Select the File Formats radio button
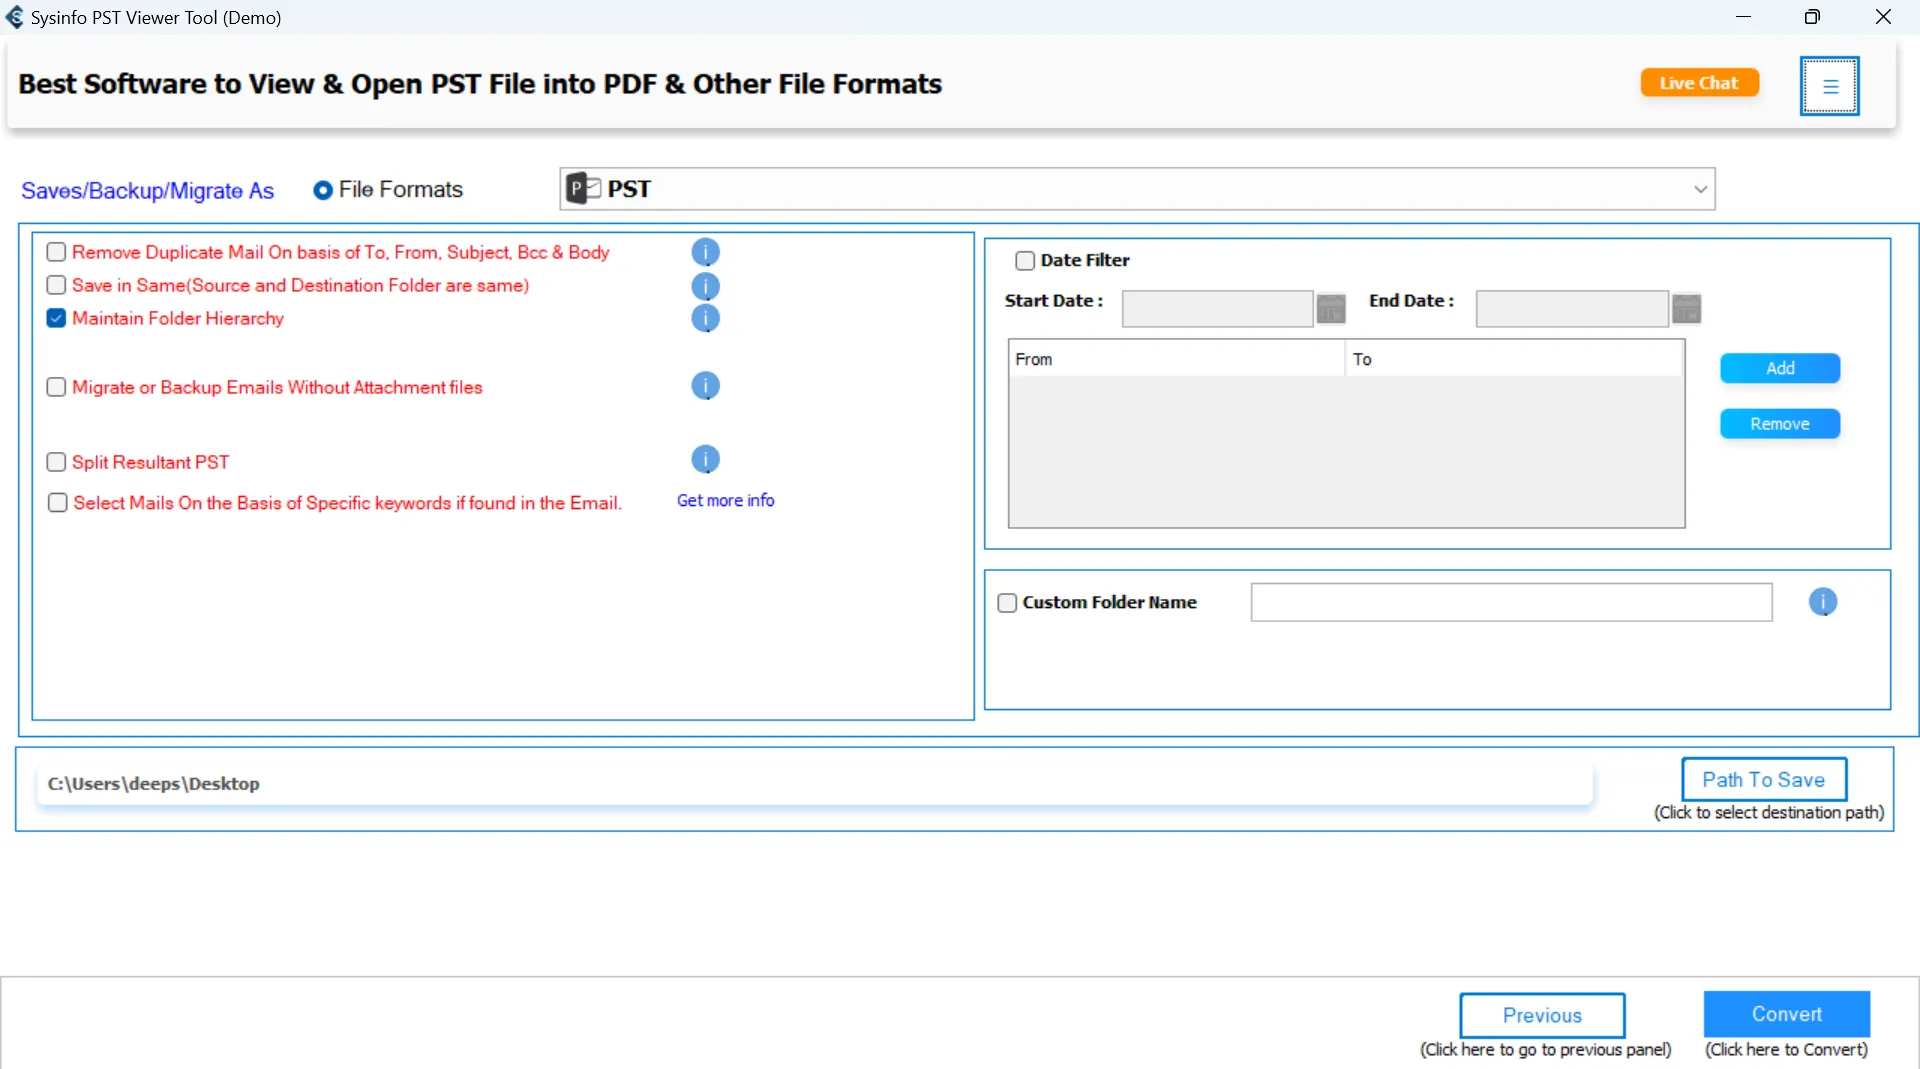The image size is (1920, 1069). coord(323,190)
